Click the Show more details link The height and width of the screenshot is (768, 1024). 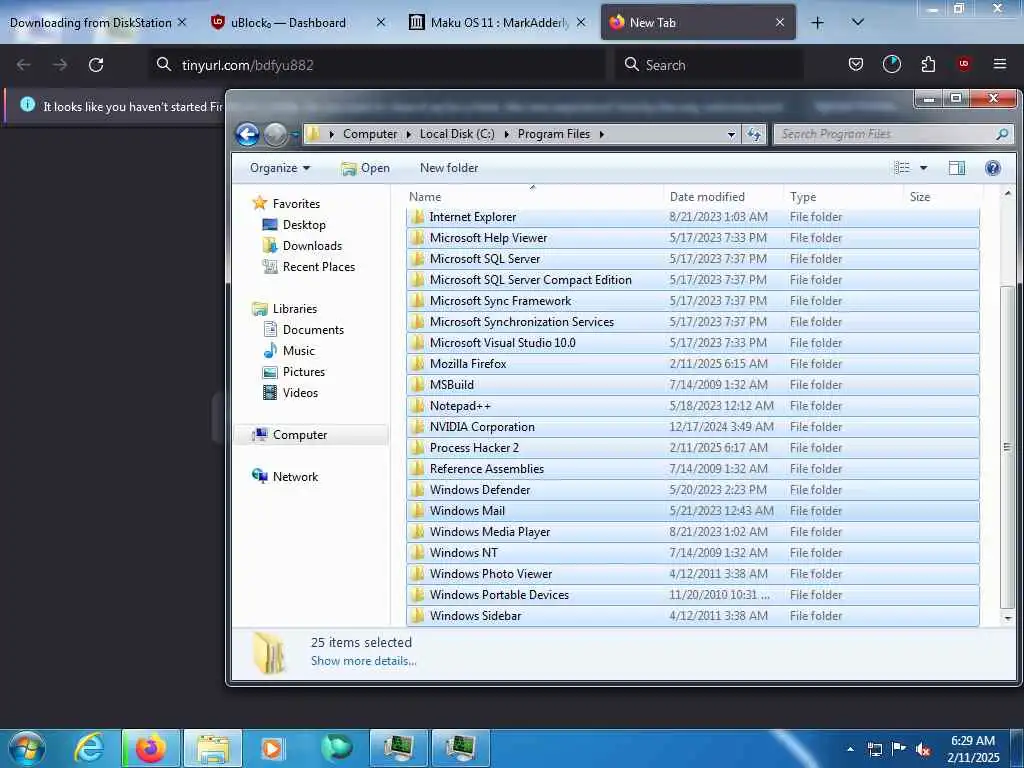[364, 661]
